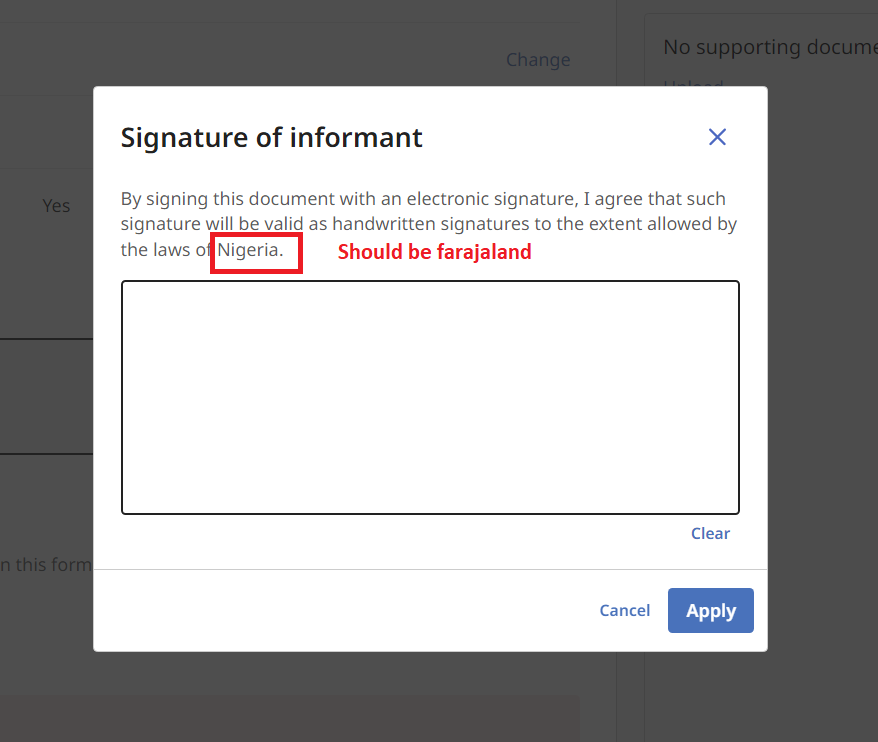Viewport: 878px width, 742px height.
Task: Select the Change link at the top
Action: (x=538, y=59)
